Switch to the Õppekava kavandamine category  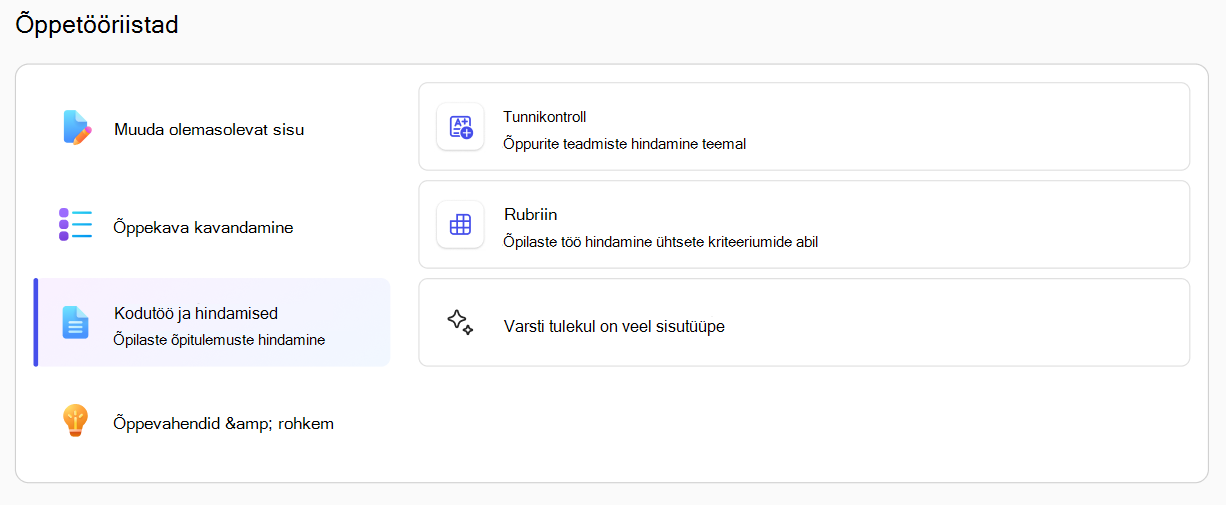212,227
